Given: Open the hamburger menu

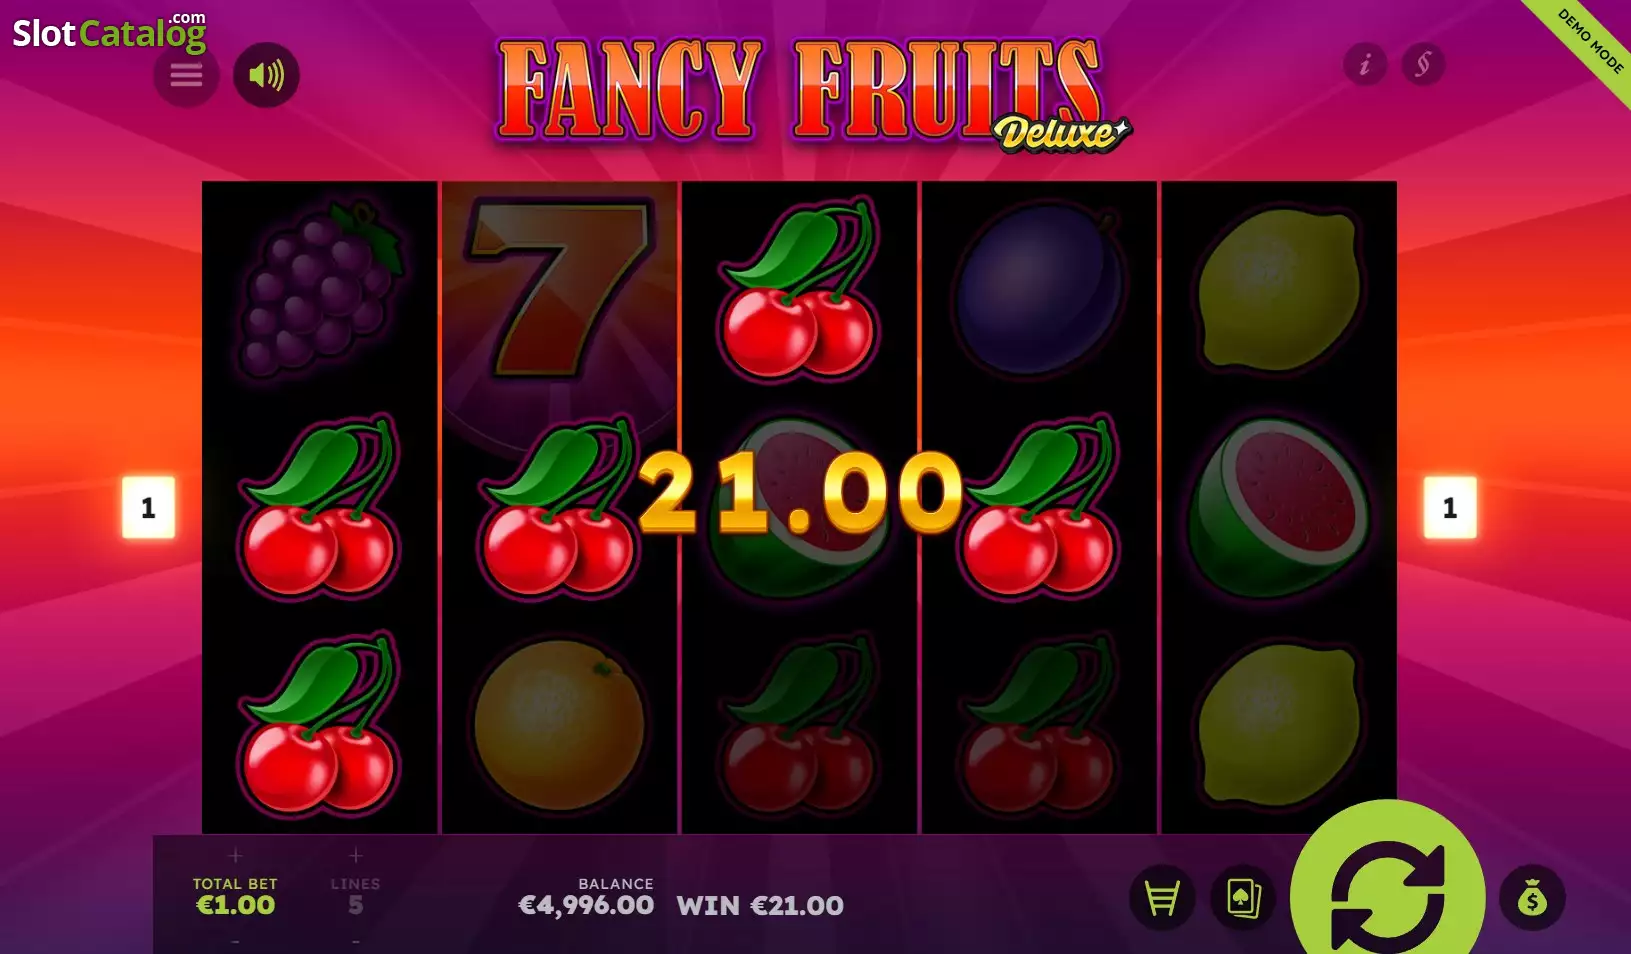Looking at the screenshot, I should point(186,75).
